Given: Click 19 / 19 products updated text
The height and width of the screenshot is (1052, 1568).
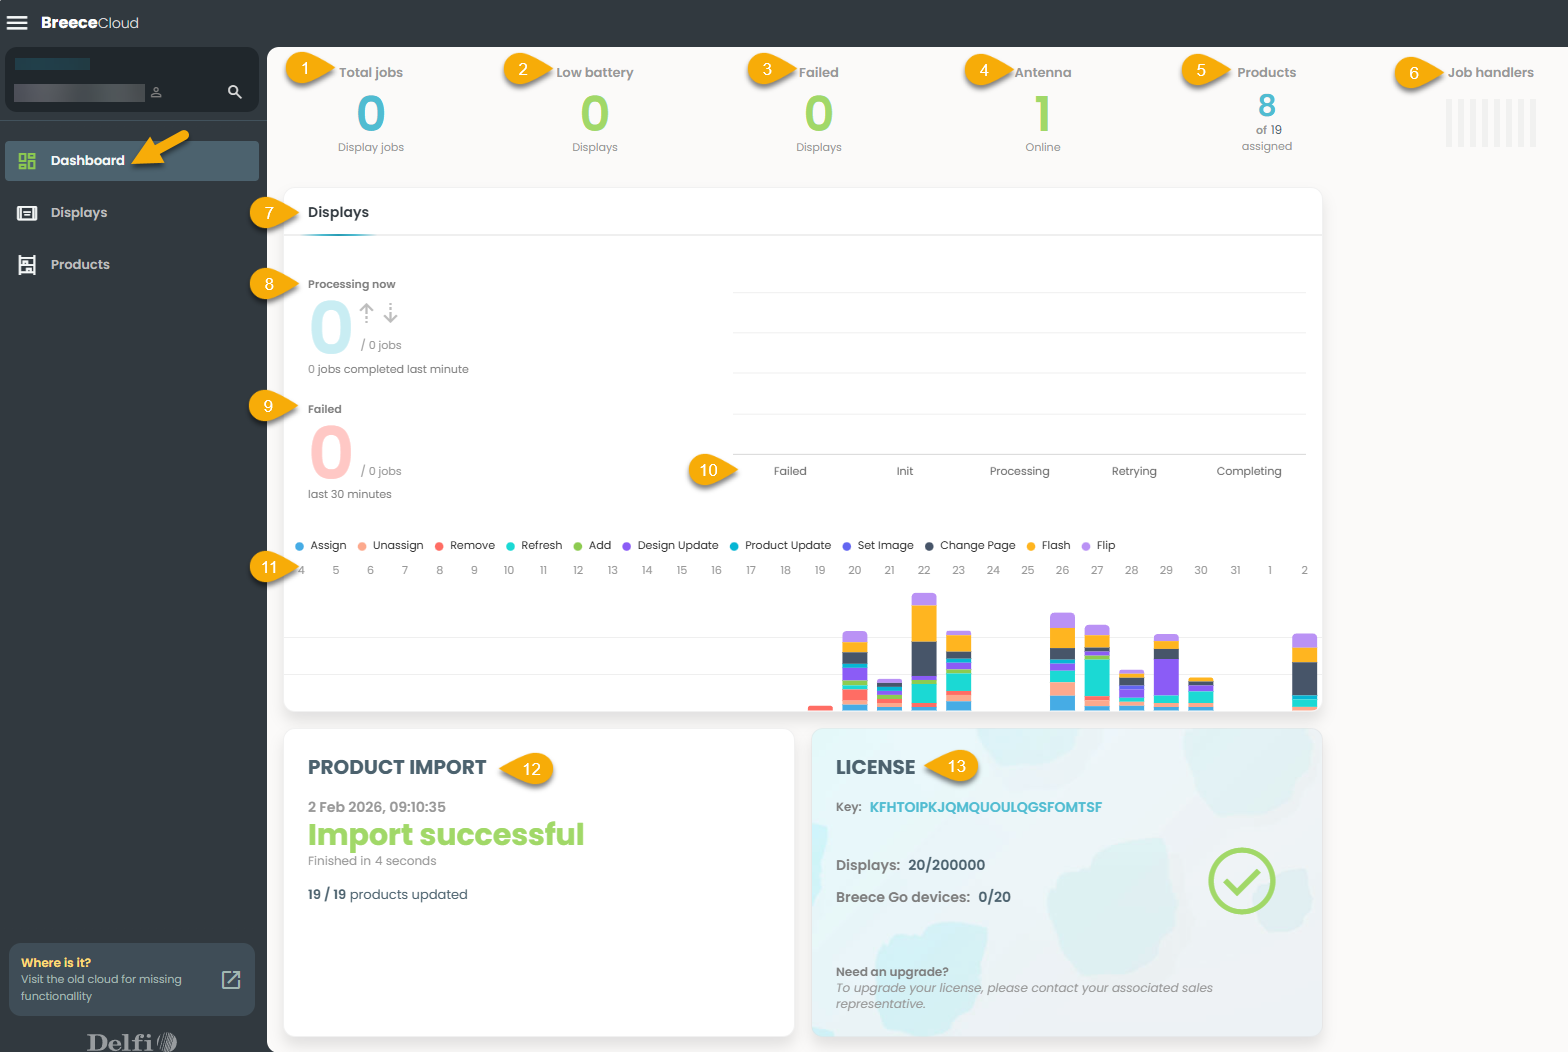Looking at the screenshot, I should coord(388,895).
